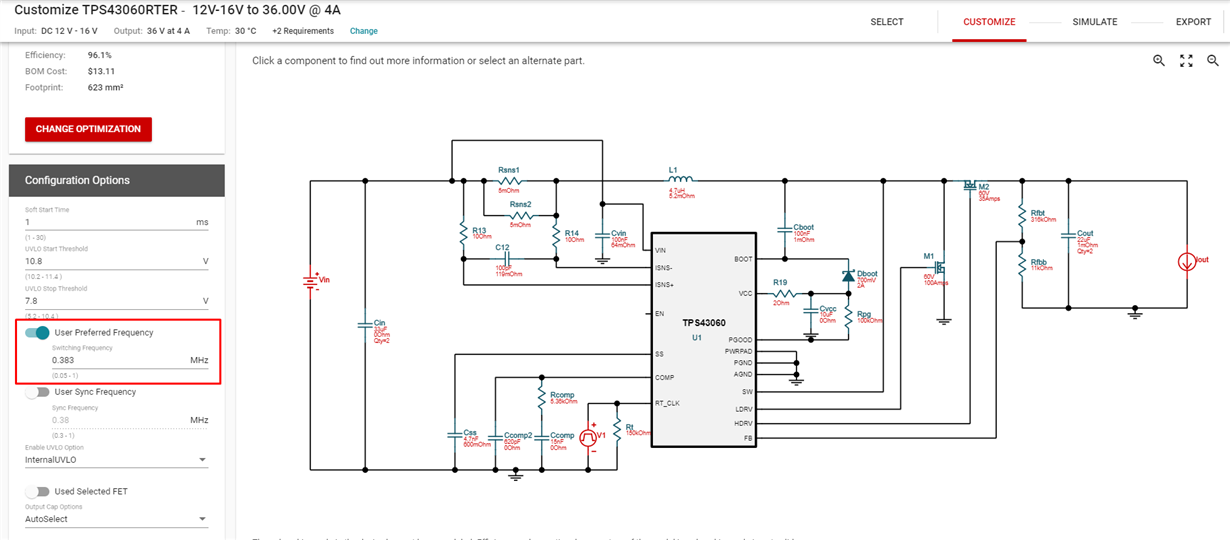Switch to the SIMULATE step

point(1095,22)
